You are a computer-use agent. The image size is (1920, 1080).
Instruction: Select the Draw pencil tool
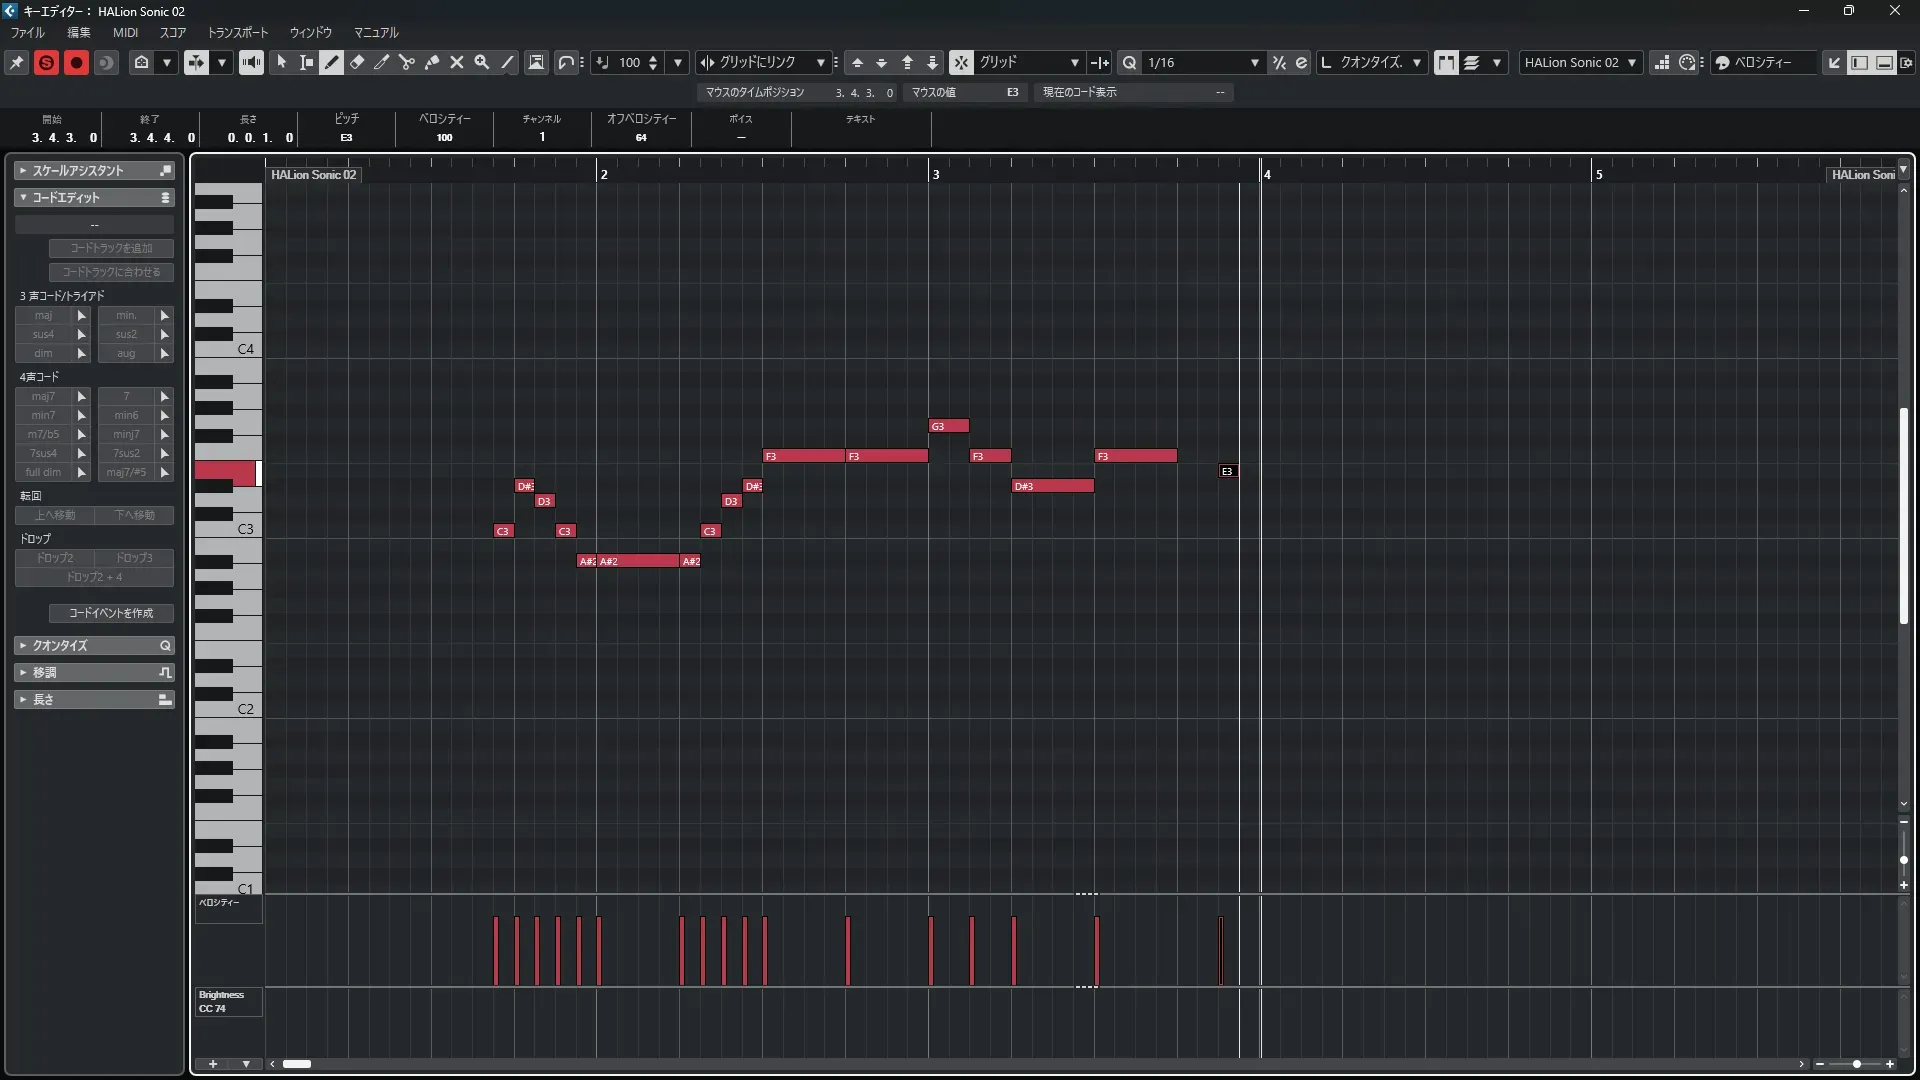pyautogui.click(x=331, y=62)
